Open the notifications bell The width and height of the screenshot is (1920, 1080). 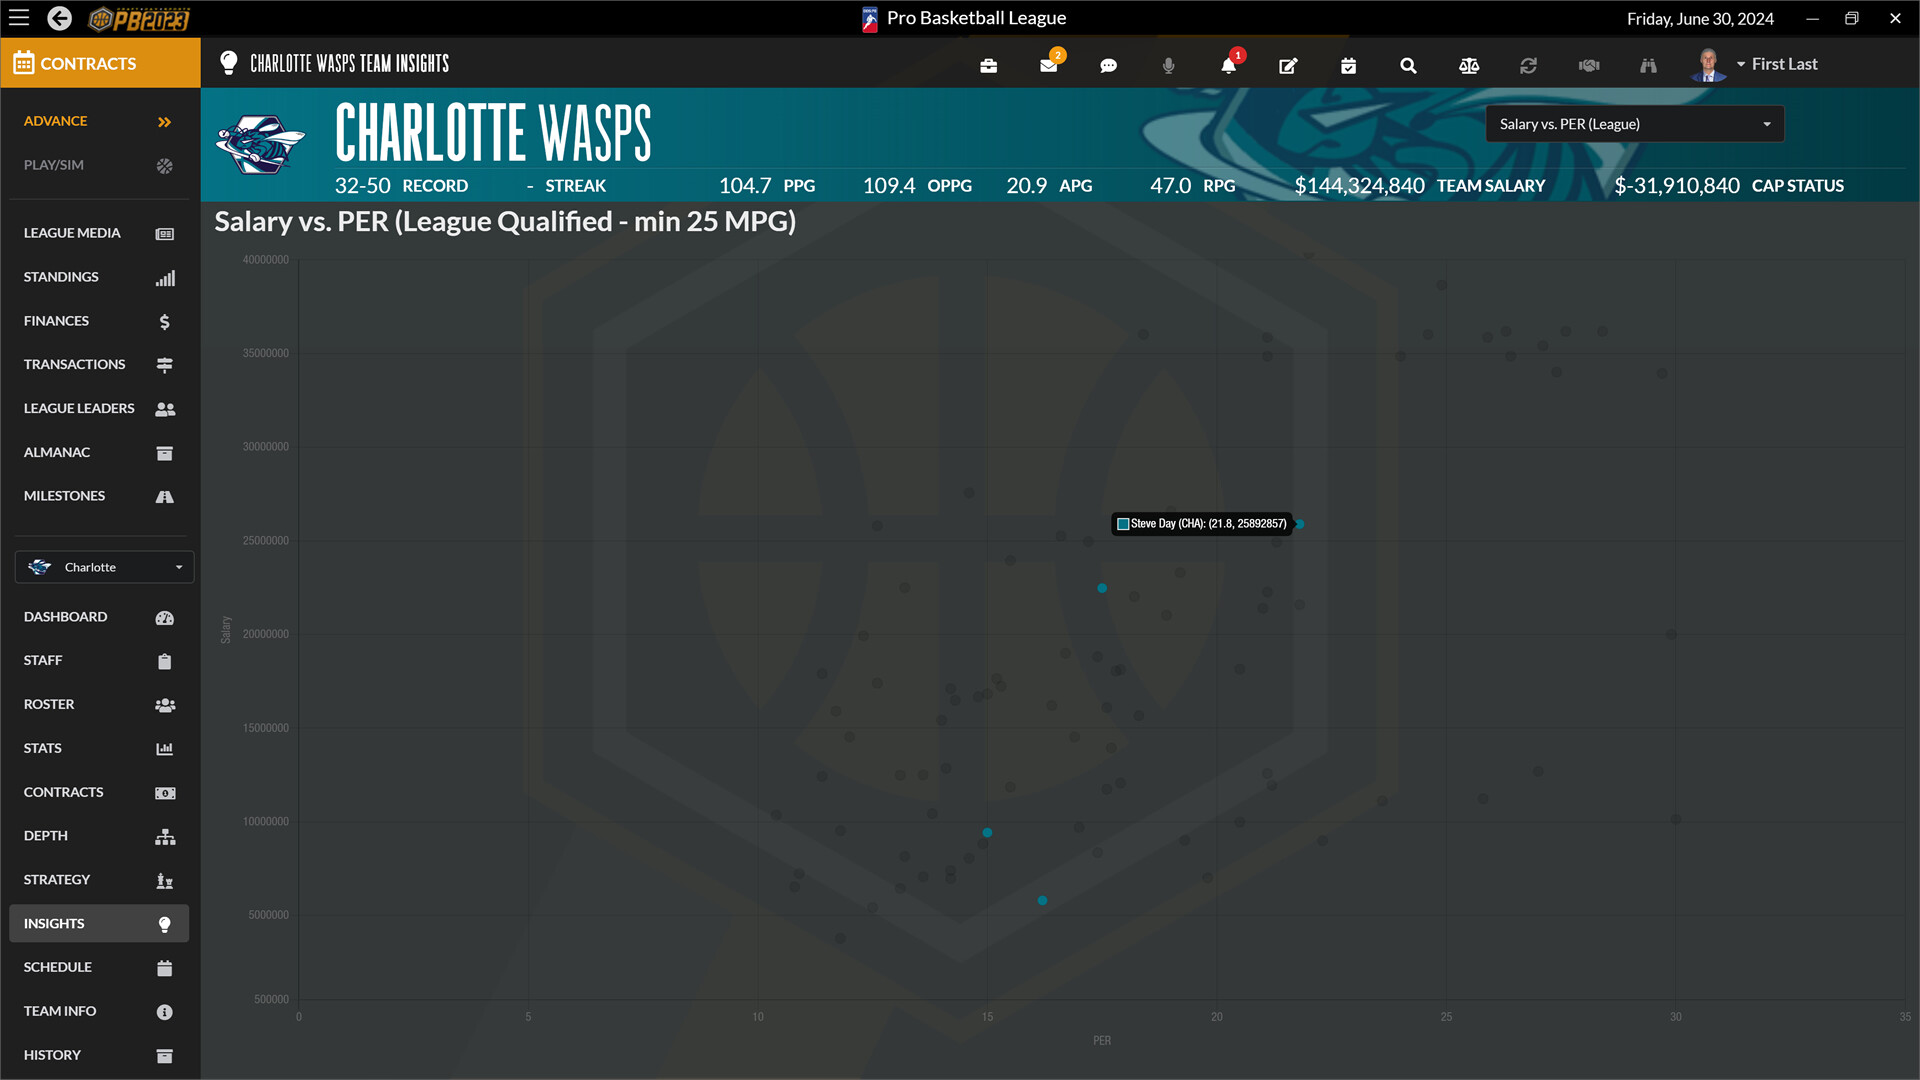[x=1228, y=64]
